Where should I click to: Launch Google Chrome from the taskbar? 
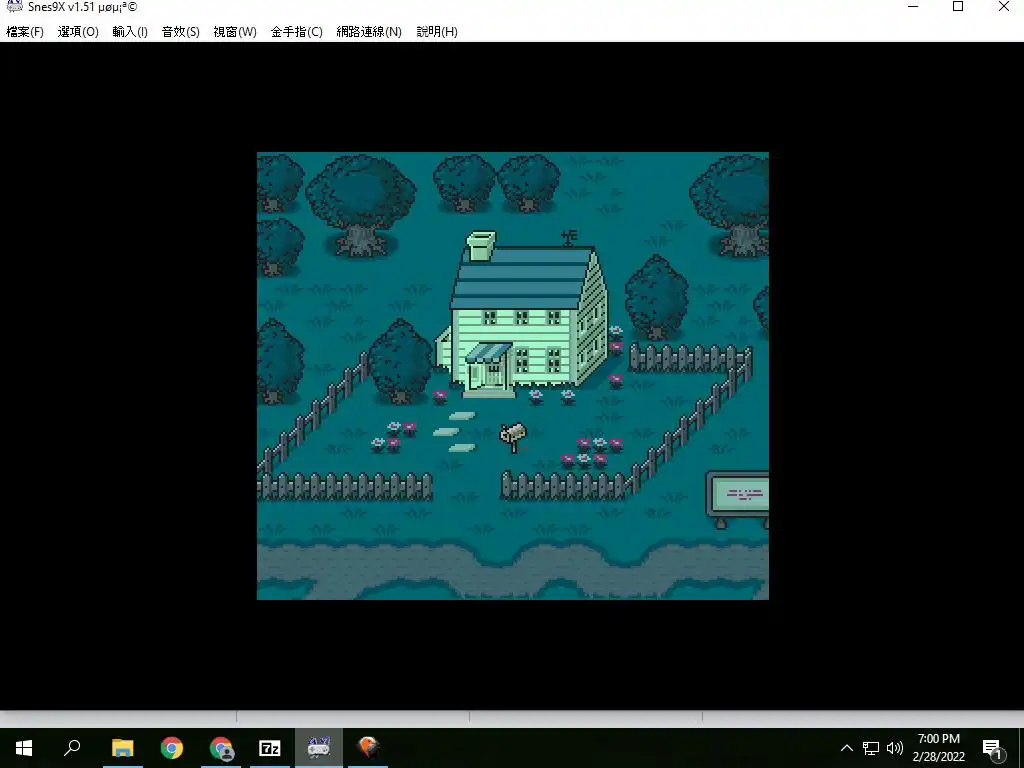tap(172, 748)
